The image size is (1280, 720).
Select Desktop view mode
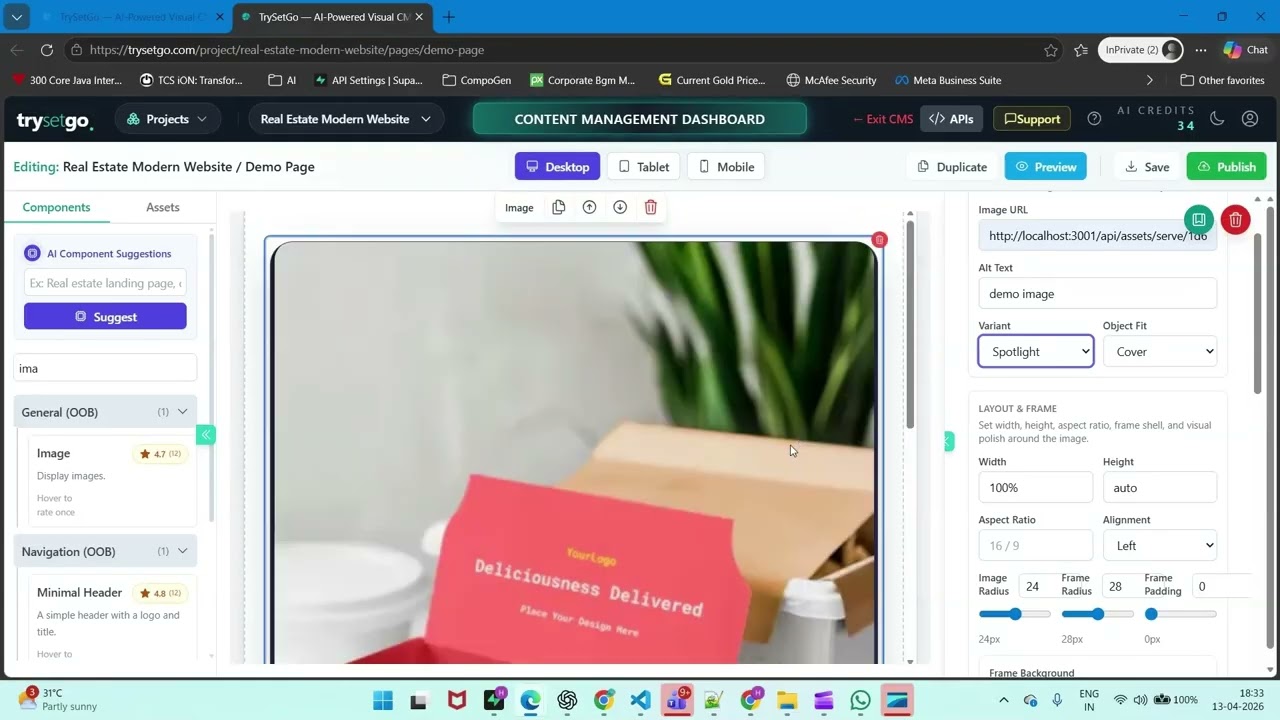(557, 167)
